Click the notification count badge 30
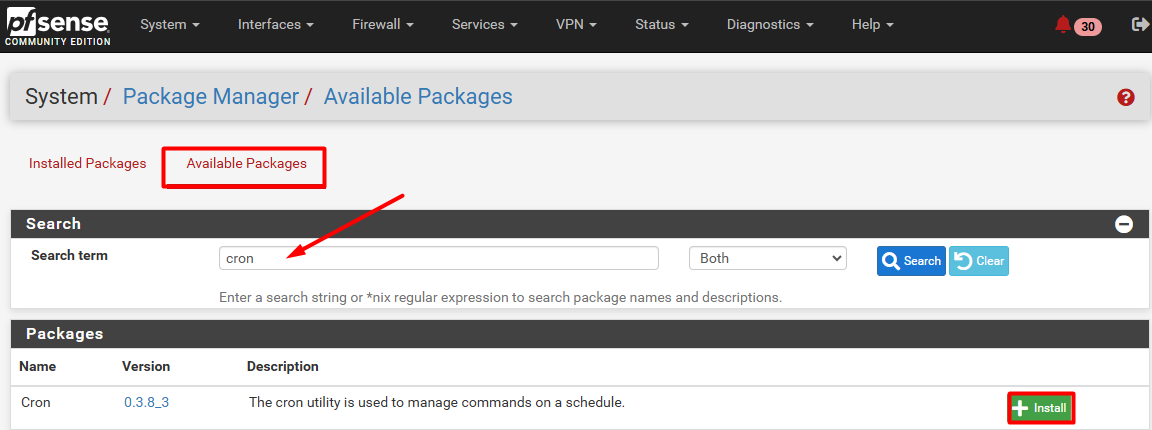Image resolution: width=1152 pixels, height=430 pixels. click(1088, 27)
